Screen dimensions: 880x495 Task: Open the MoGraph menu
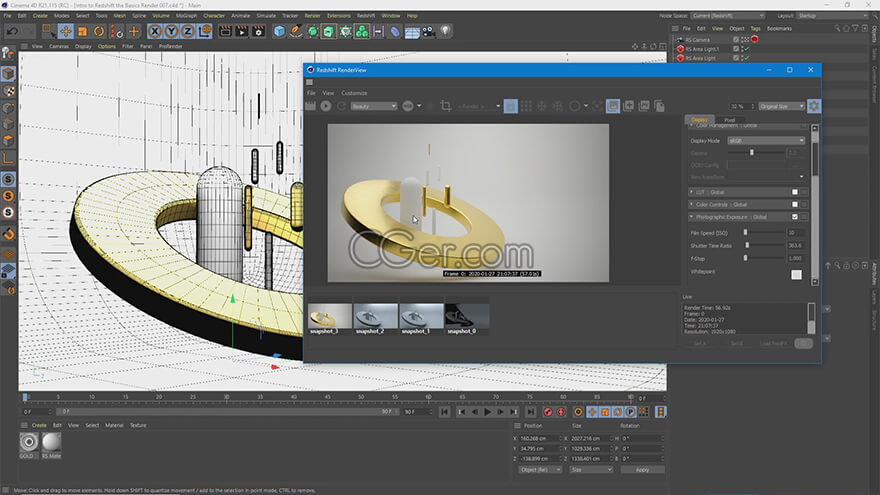pyautogui.click(x=186, y=16)
